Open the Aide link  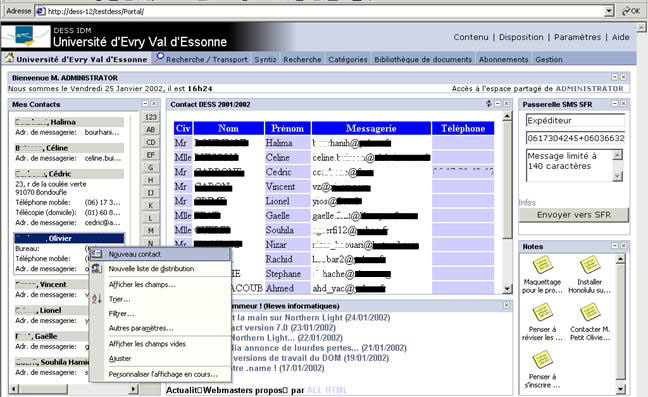(x=620, y=37)
